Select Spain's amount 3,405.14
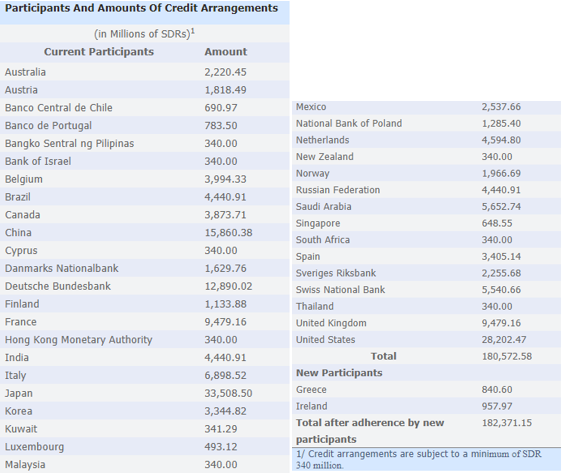 coord(501,257)
